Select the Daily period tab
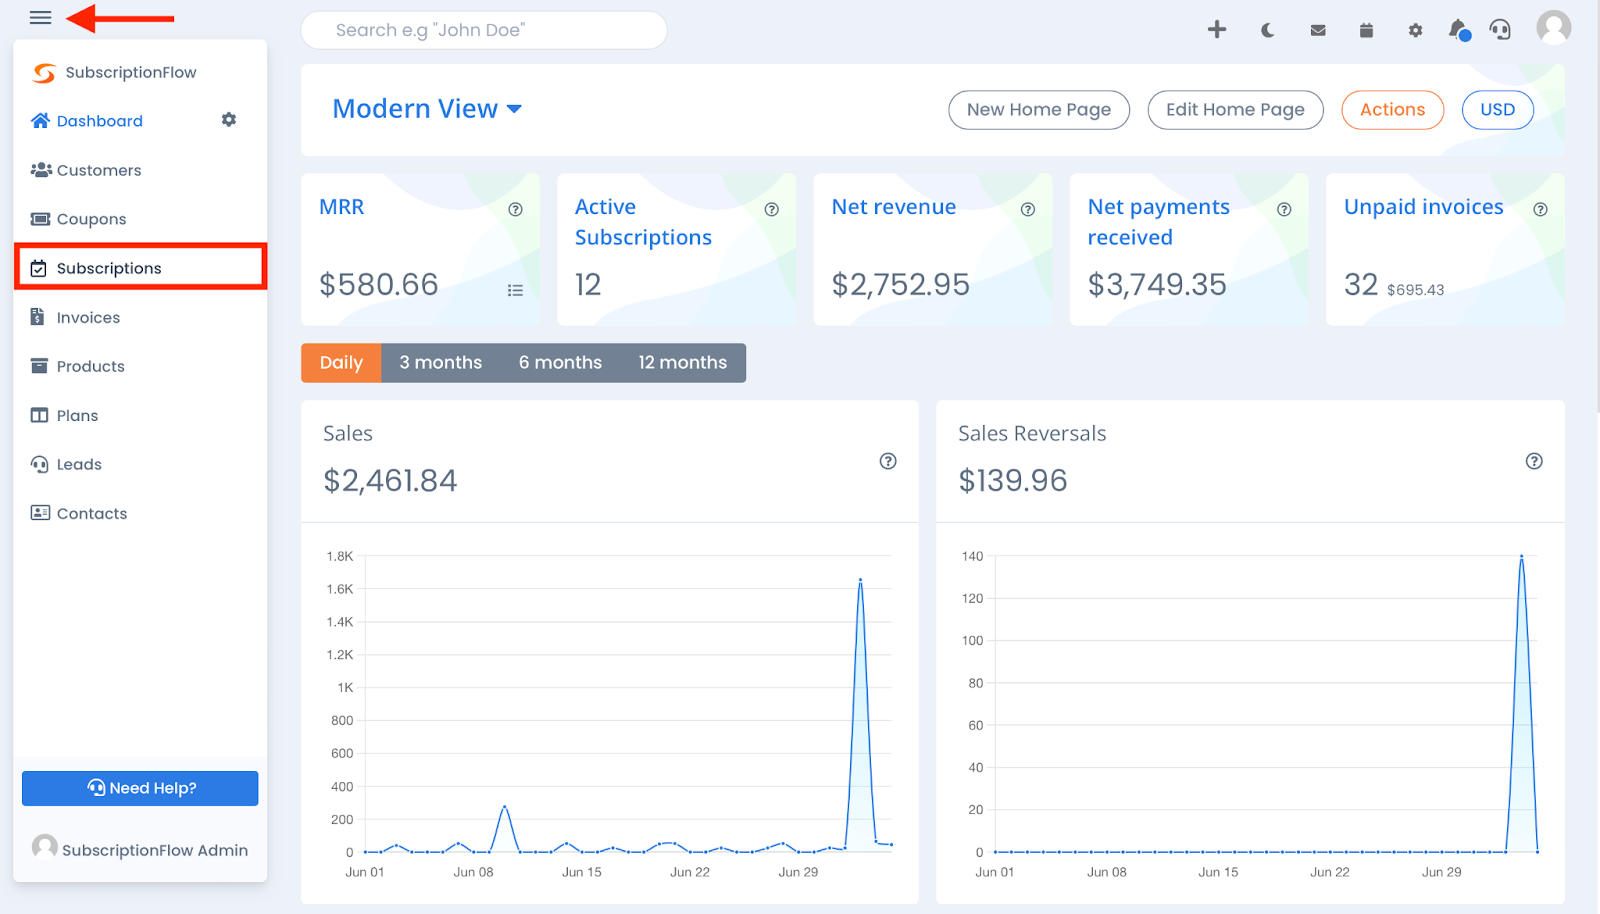 341,363
